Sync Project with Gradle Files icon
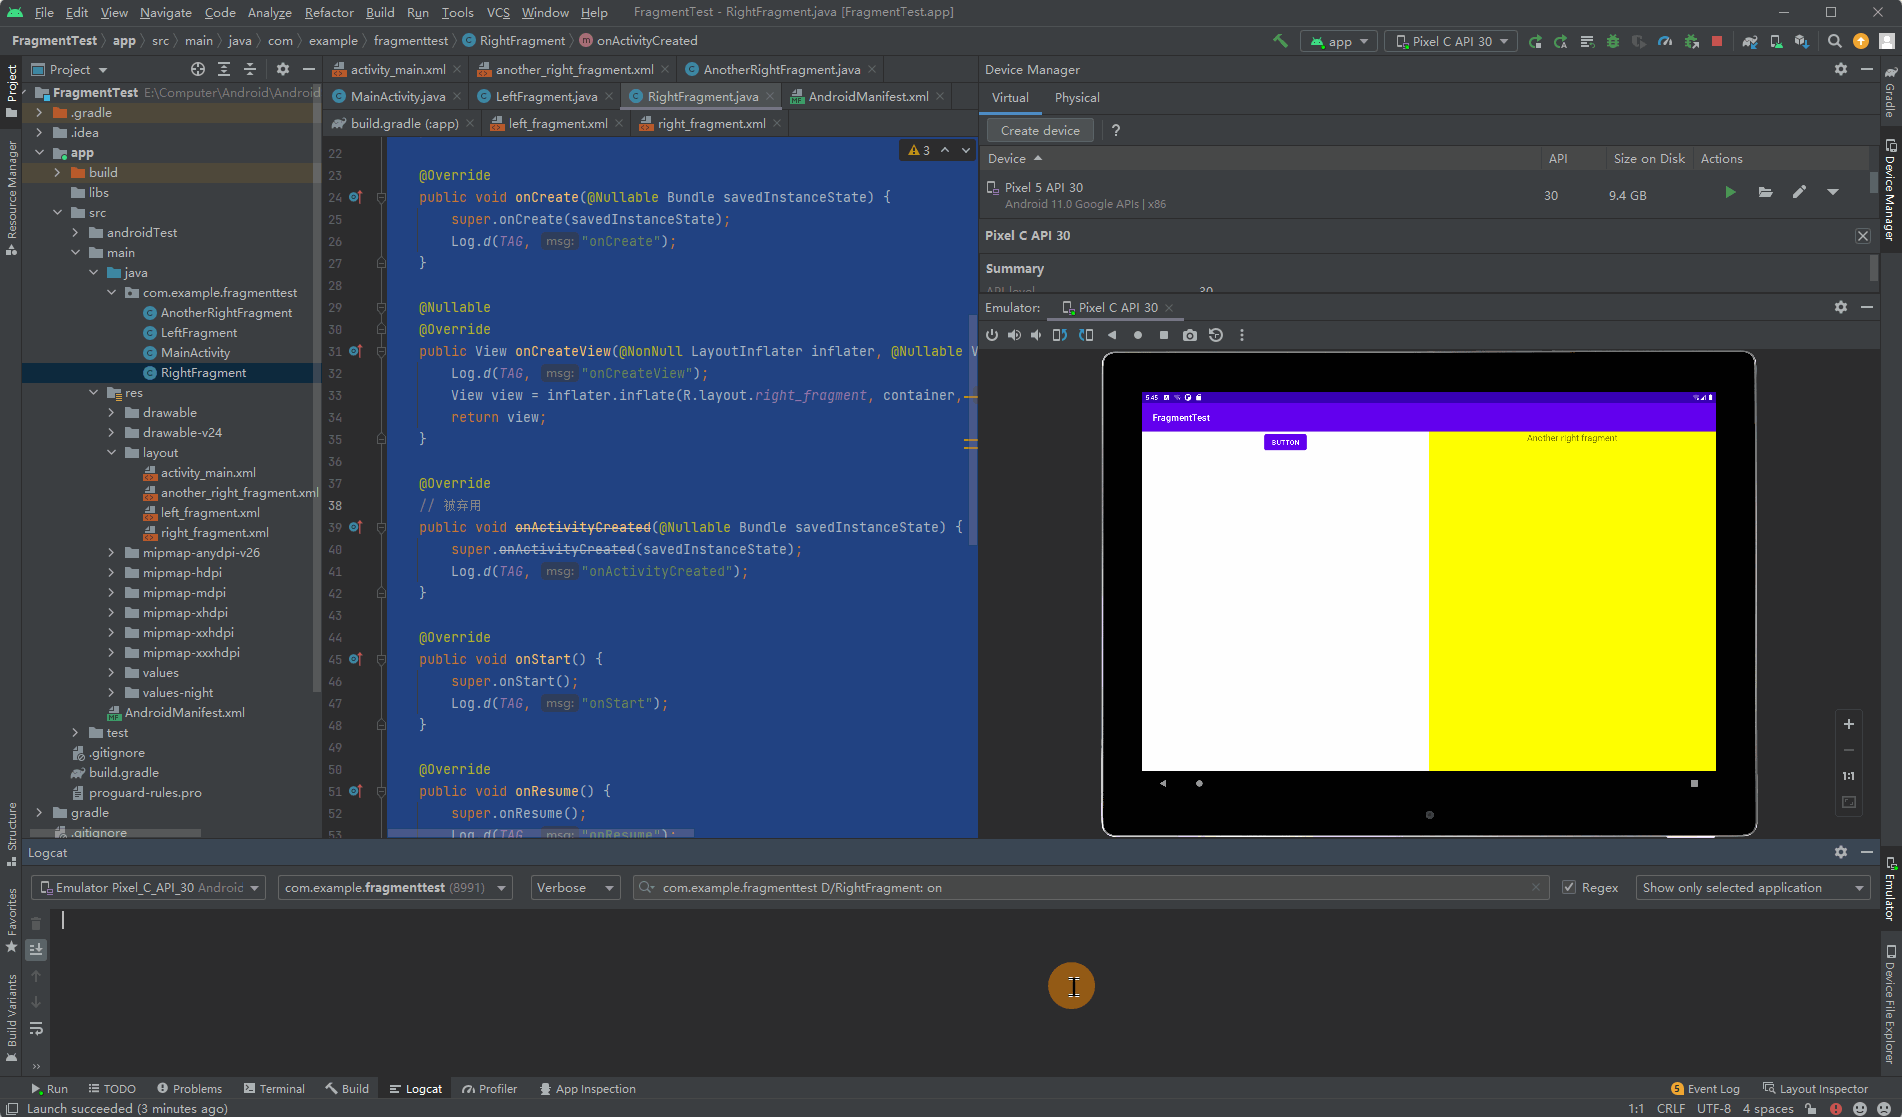The width and height of the screenshot is (1902, 1117). (1750, 41)
